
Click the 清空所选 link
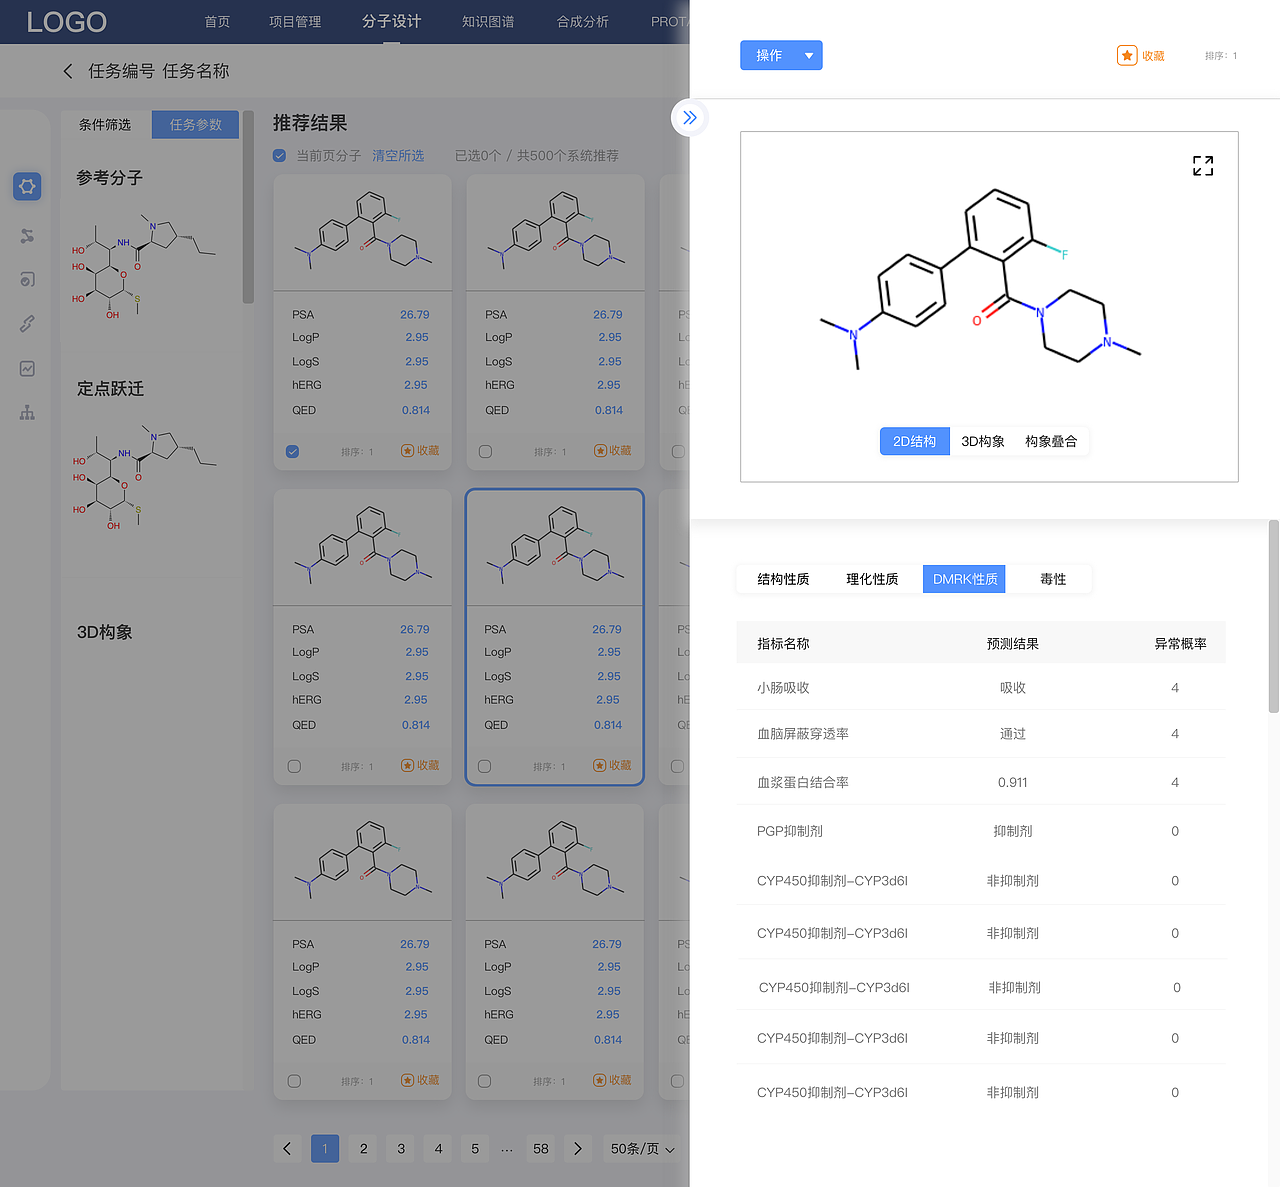tap(398, 156)
